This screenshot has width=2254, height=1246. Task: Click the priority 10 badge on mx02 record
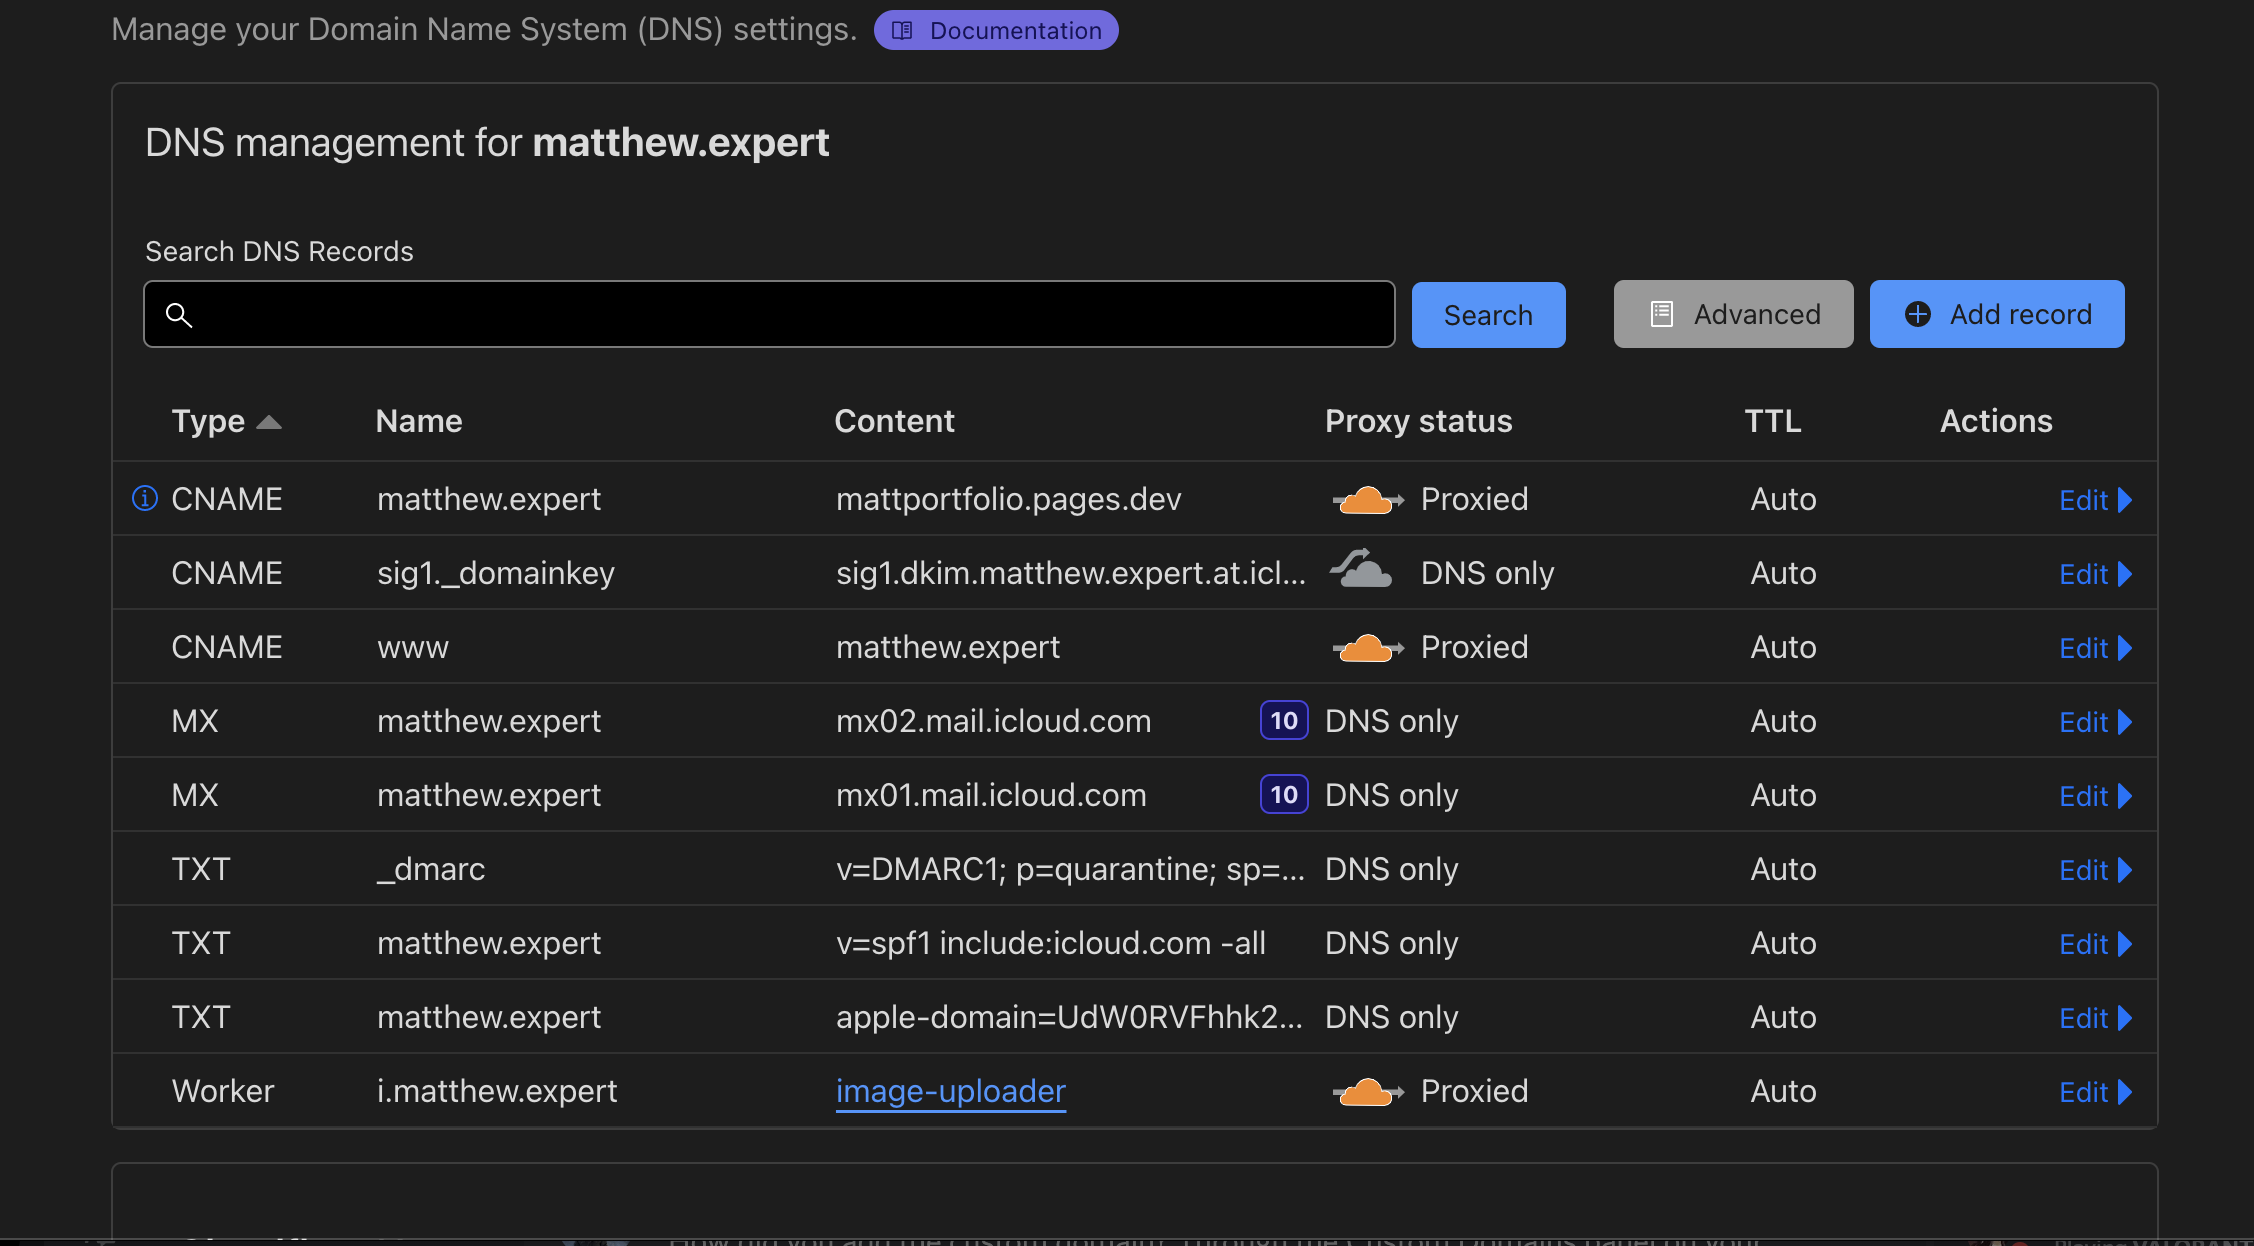pos(1283,720)
